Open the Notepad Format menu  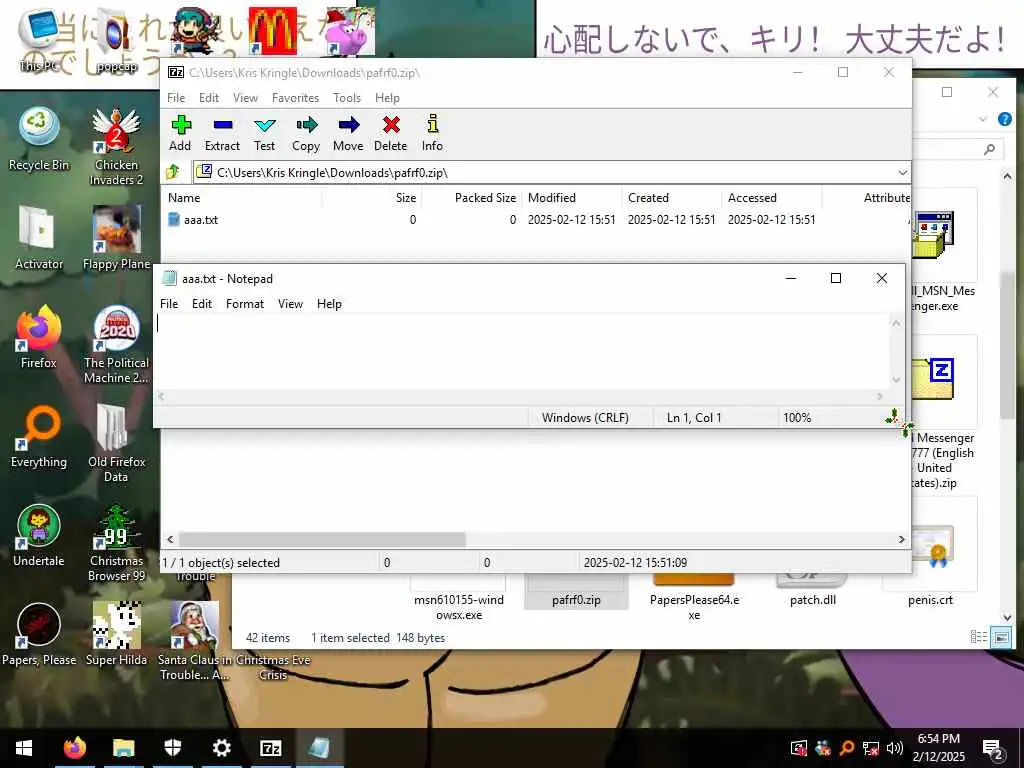tap(245, 304)
